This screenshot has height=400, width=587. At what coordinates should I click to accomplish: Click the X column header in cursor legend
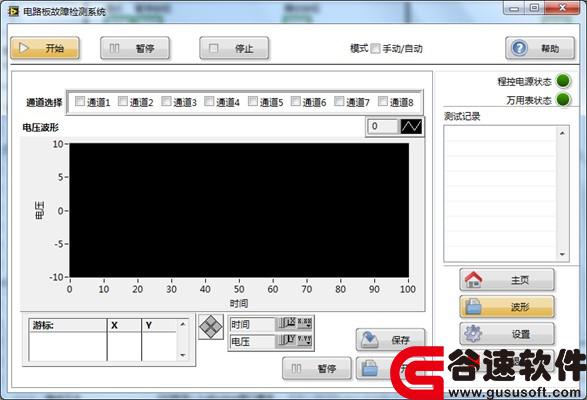124,325
